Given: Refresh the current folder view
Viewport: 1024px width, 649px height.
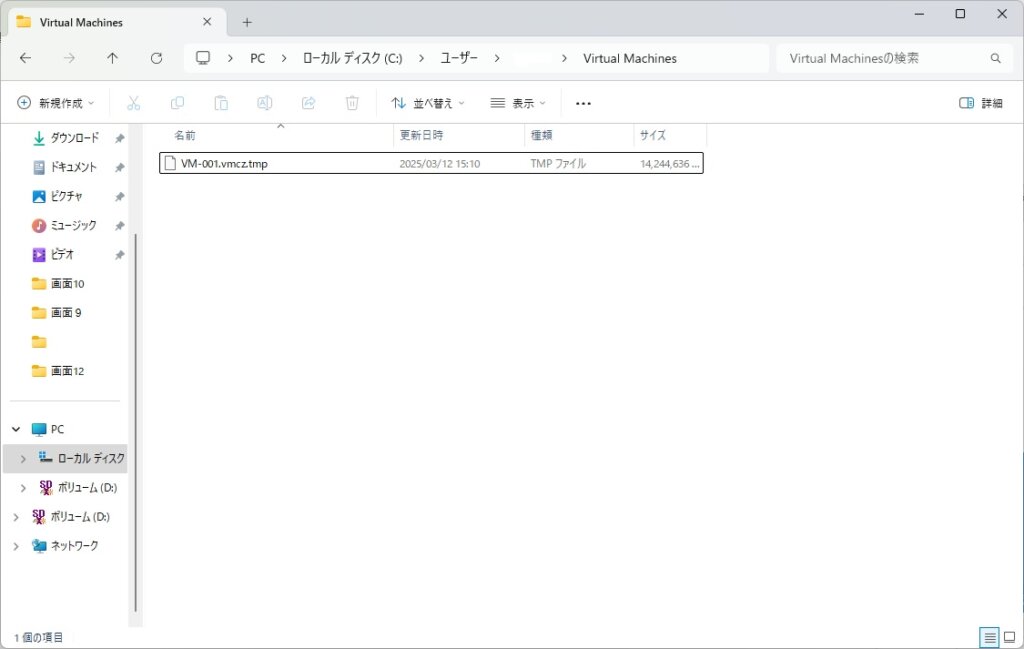Looking at the screenshot, I should pyautogui.click(x=156, y=58).
